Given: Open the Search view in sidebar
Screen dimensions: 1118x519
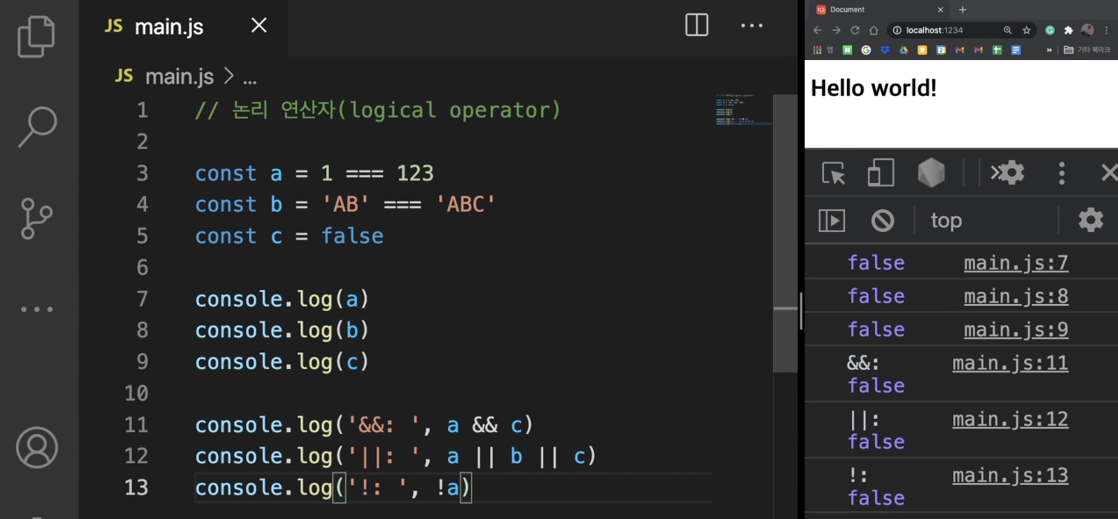Looking at the screenshot, I should [x=36, y=127].
